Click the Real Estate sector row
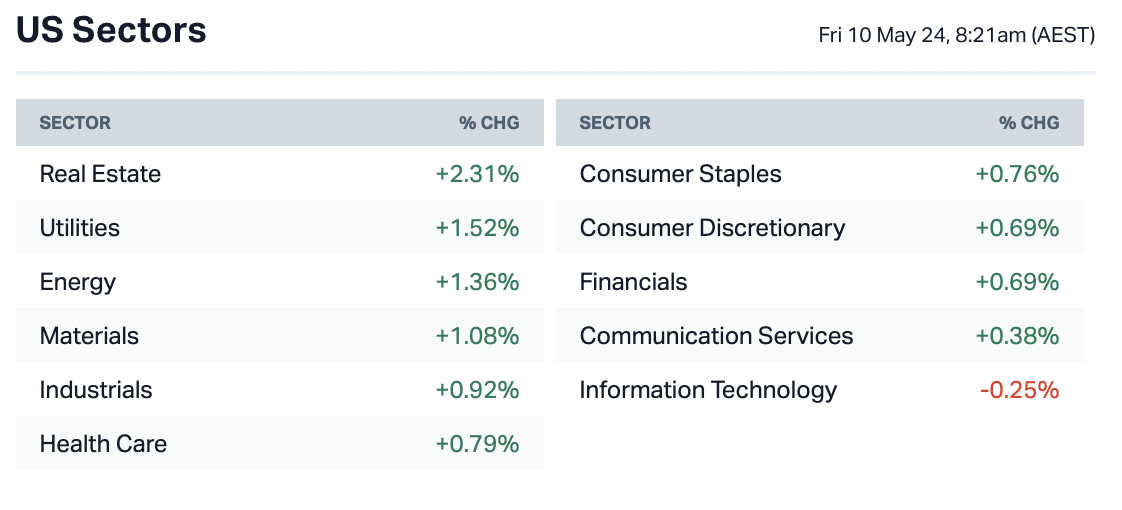 [100, 174]
